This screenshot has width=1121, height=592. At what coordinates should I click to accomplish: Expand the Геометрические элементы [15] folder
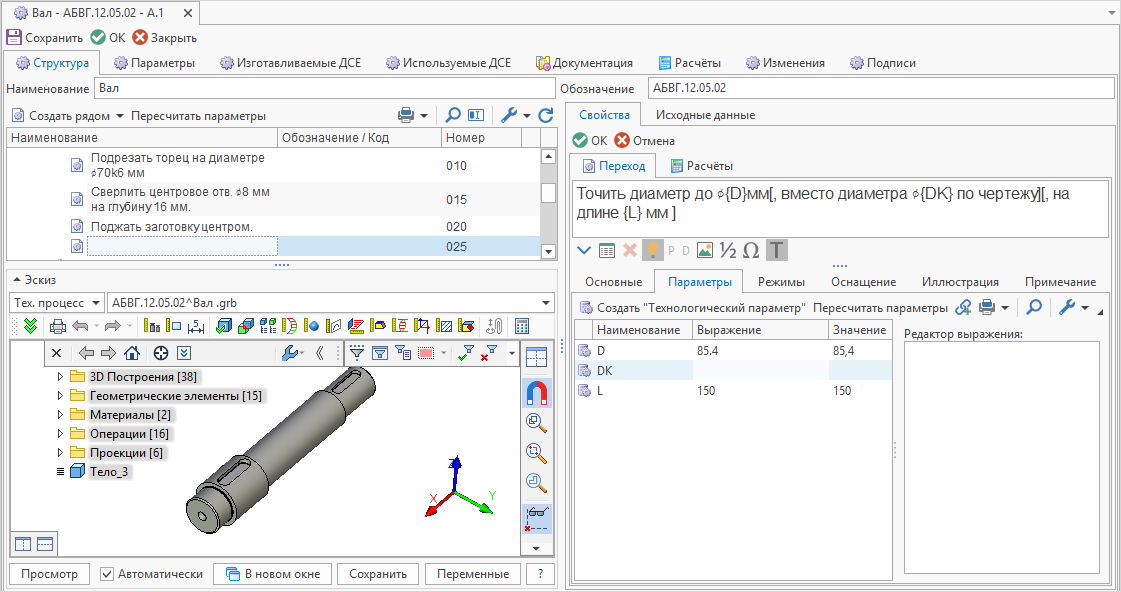(x=60, y=395)
